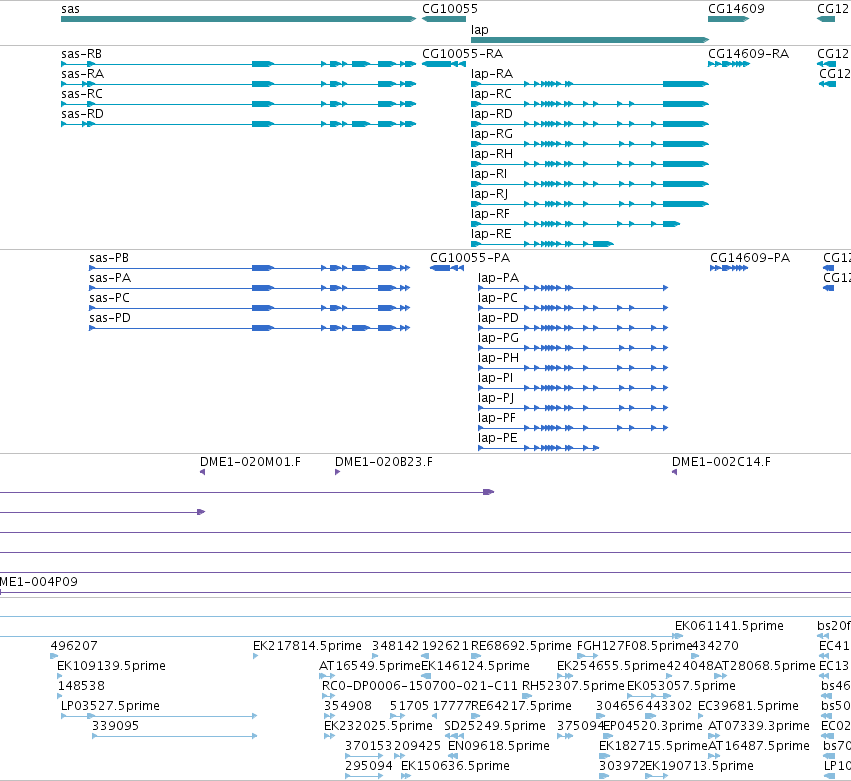
Task: Select transcript lap-RI
Action: pyautogui.click(x=590, y=184)
